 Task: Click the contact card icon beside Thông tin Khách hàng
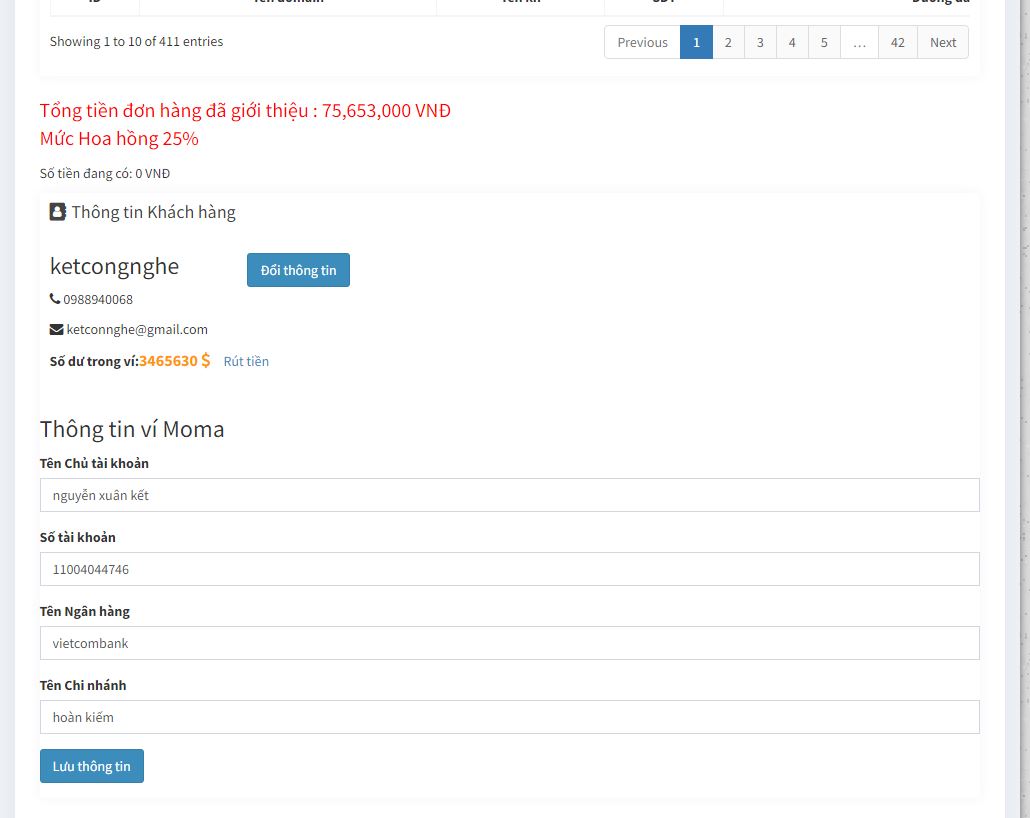pos(58,212)
